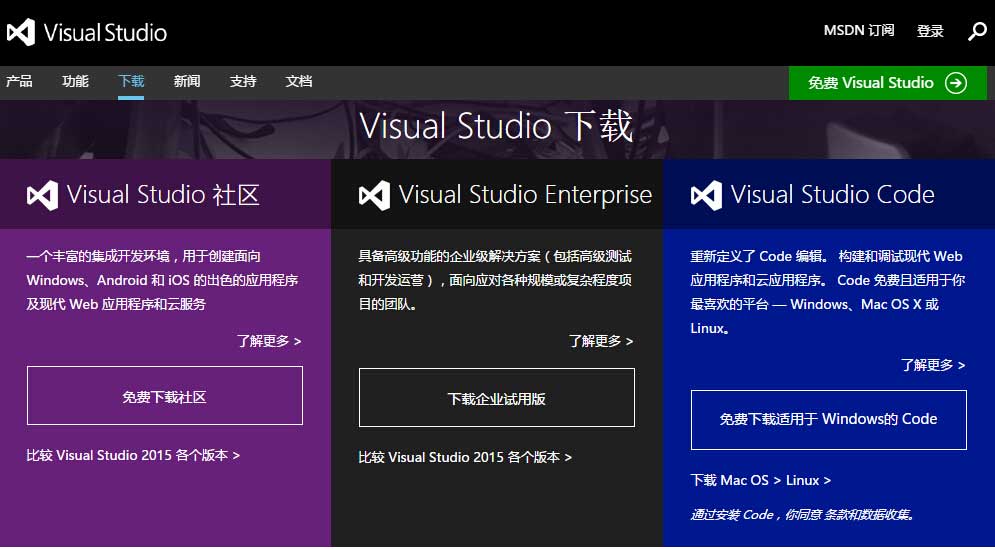This screenshot has height=549, width=995.
Task: Click the MSDN 订阅 link
Action: pos(858,31)
